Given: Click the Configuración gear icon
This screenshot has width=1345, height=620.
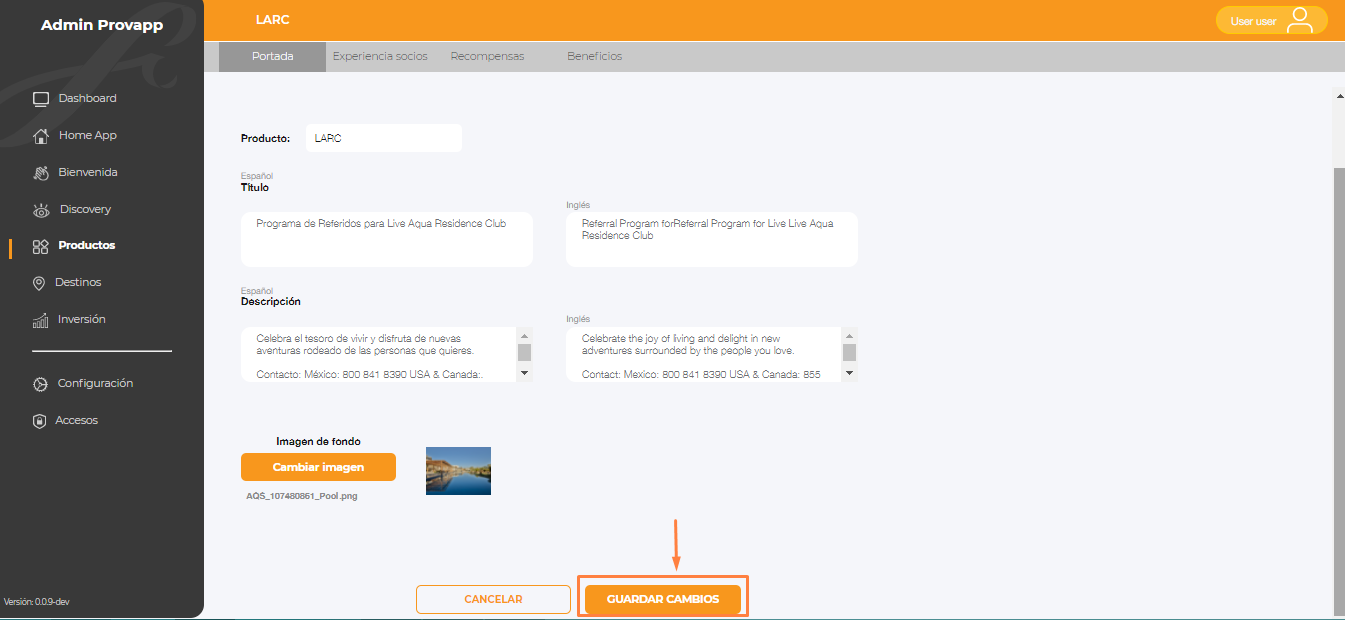Looking at the screenshot, I should click(40, 384).
